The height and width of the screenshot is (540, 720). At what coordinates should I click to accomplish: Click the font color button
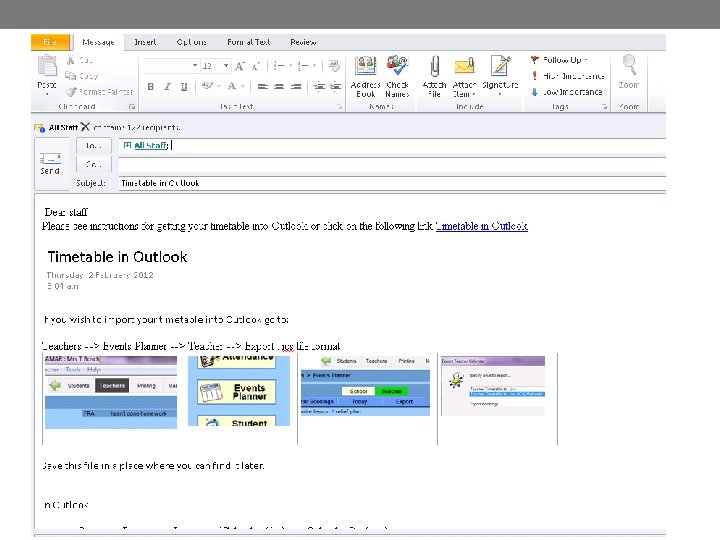coord(232,86)
